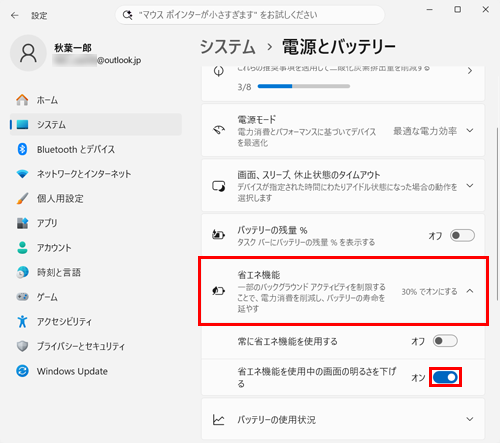Screen dimensions: 500x443
Task: Open 個人用設定 menu item
Action: tap(96, 198)
